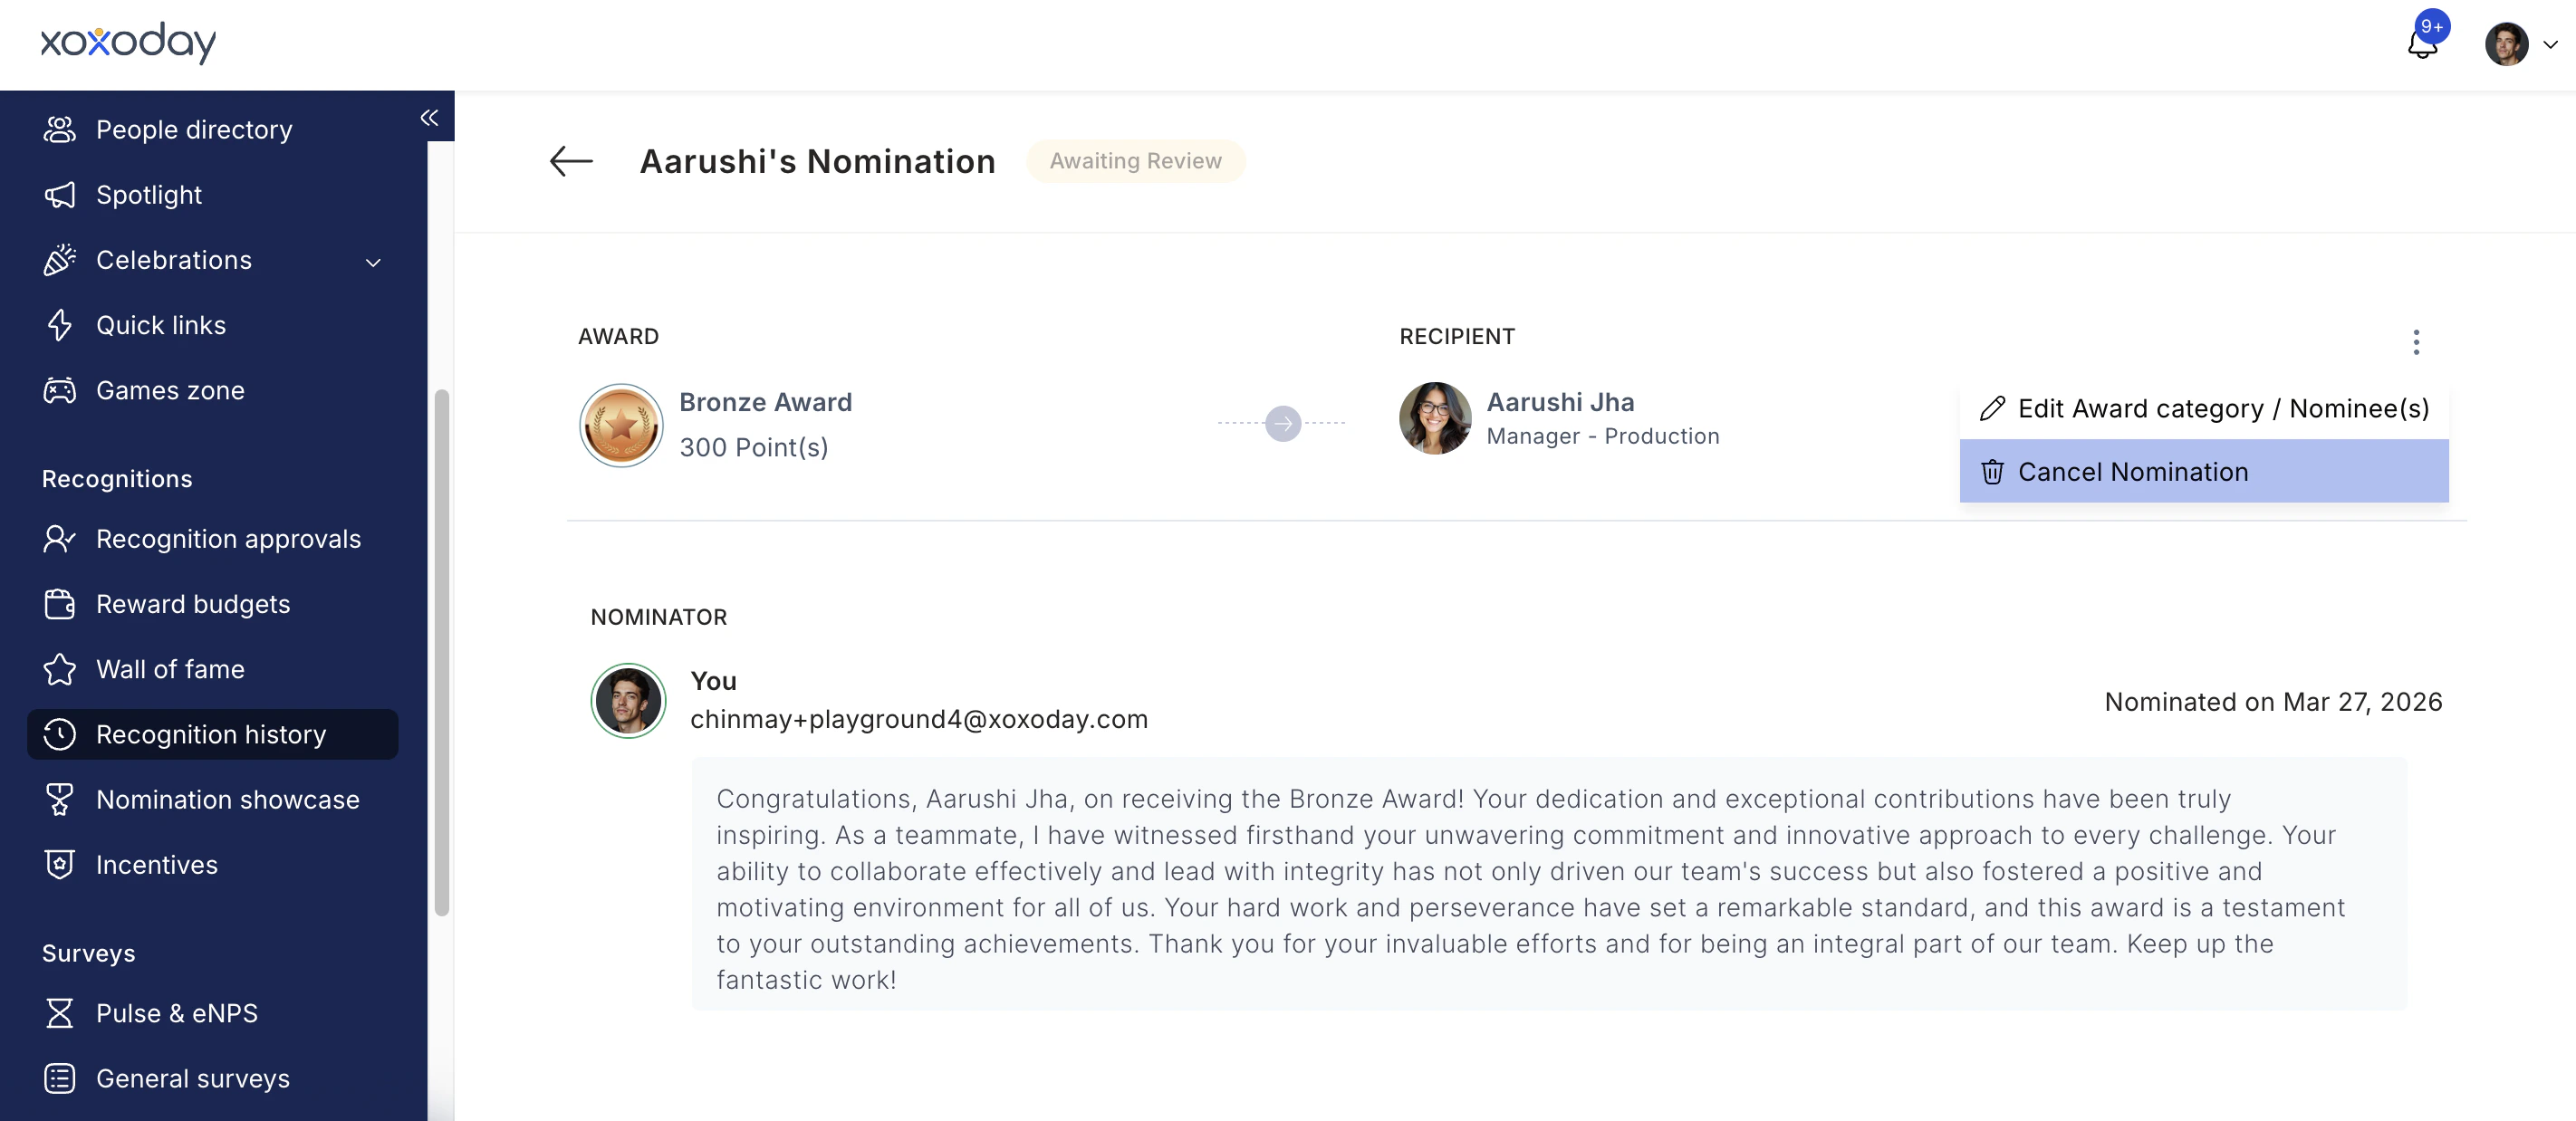Click the pencil edit icon

click(1992, 408)
